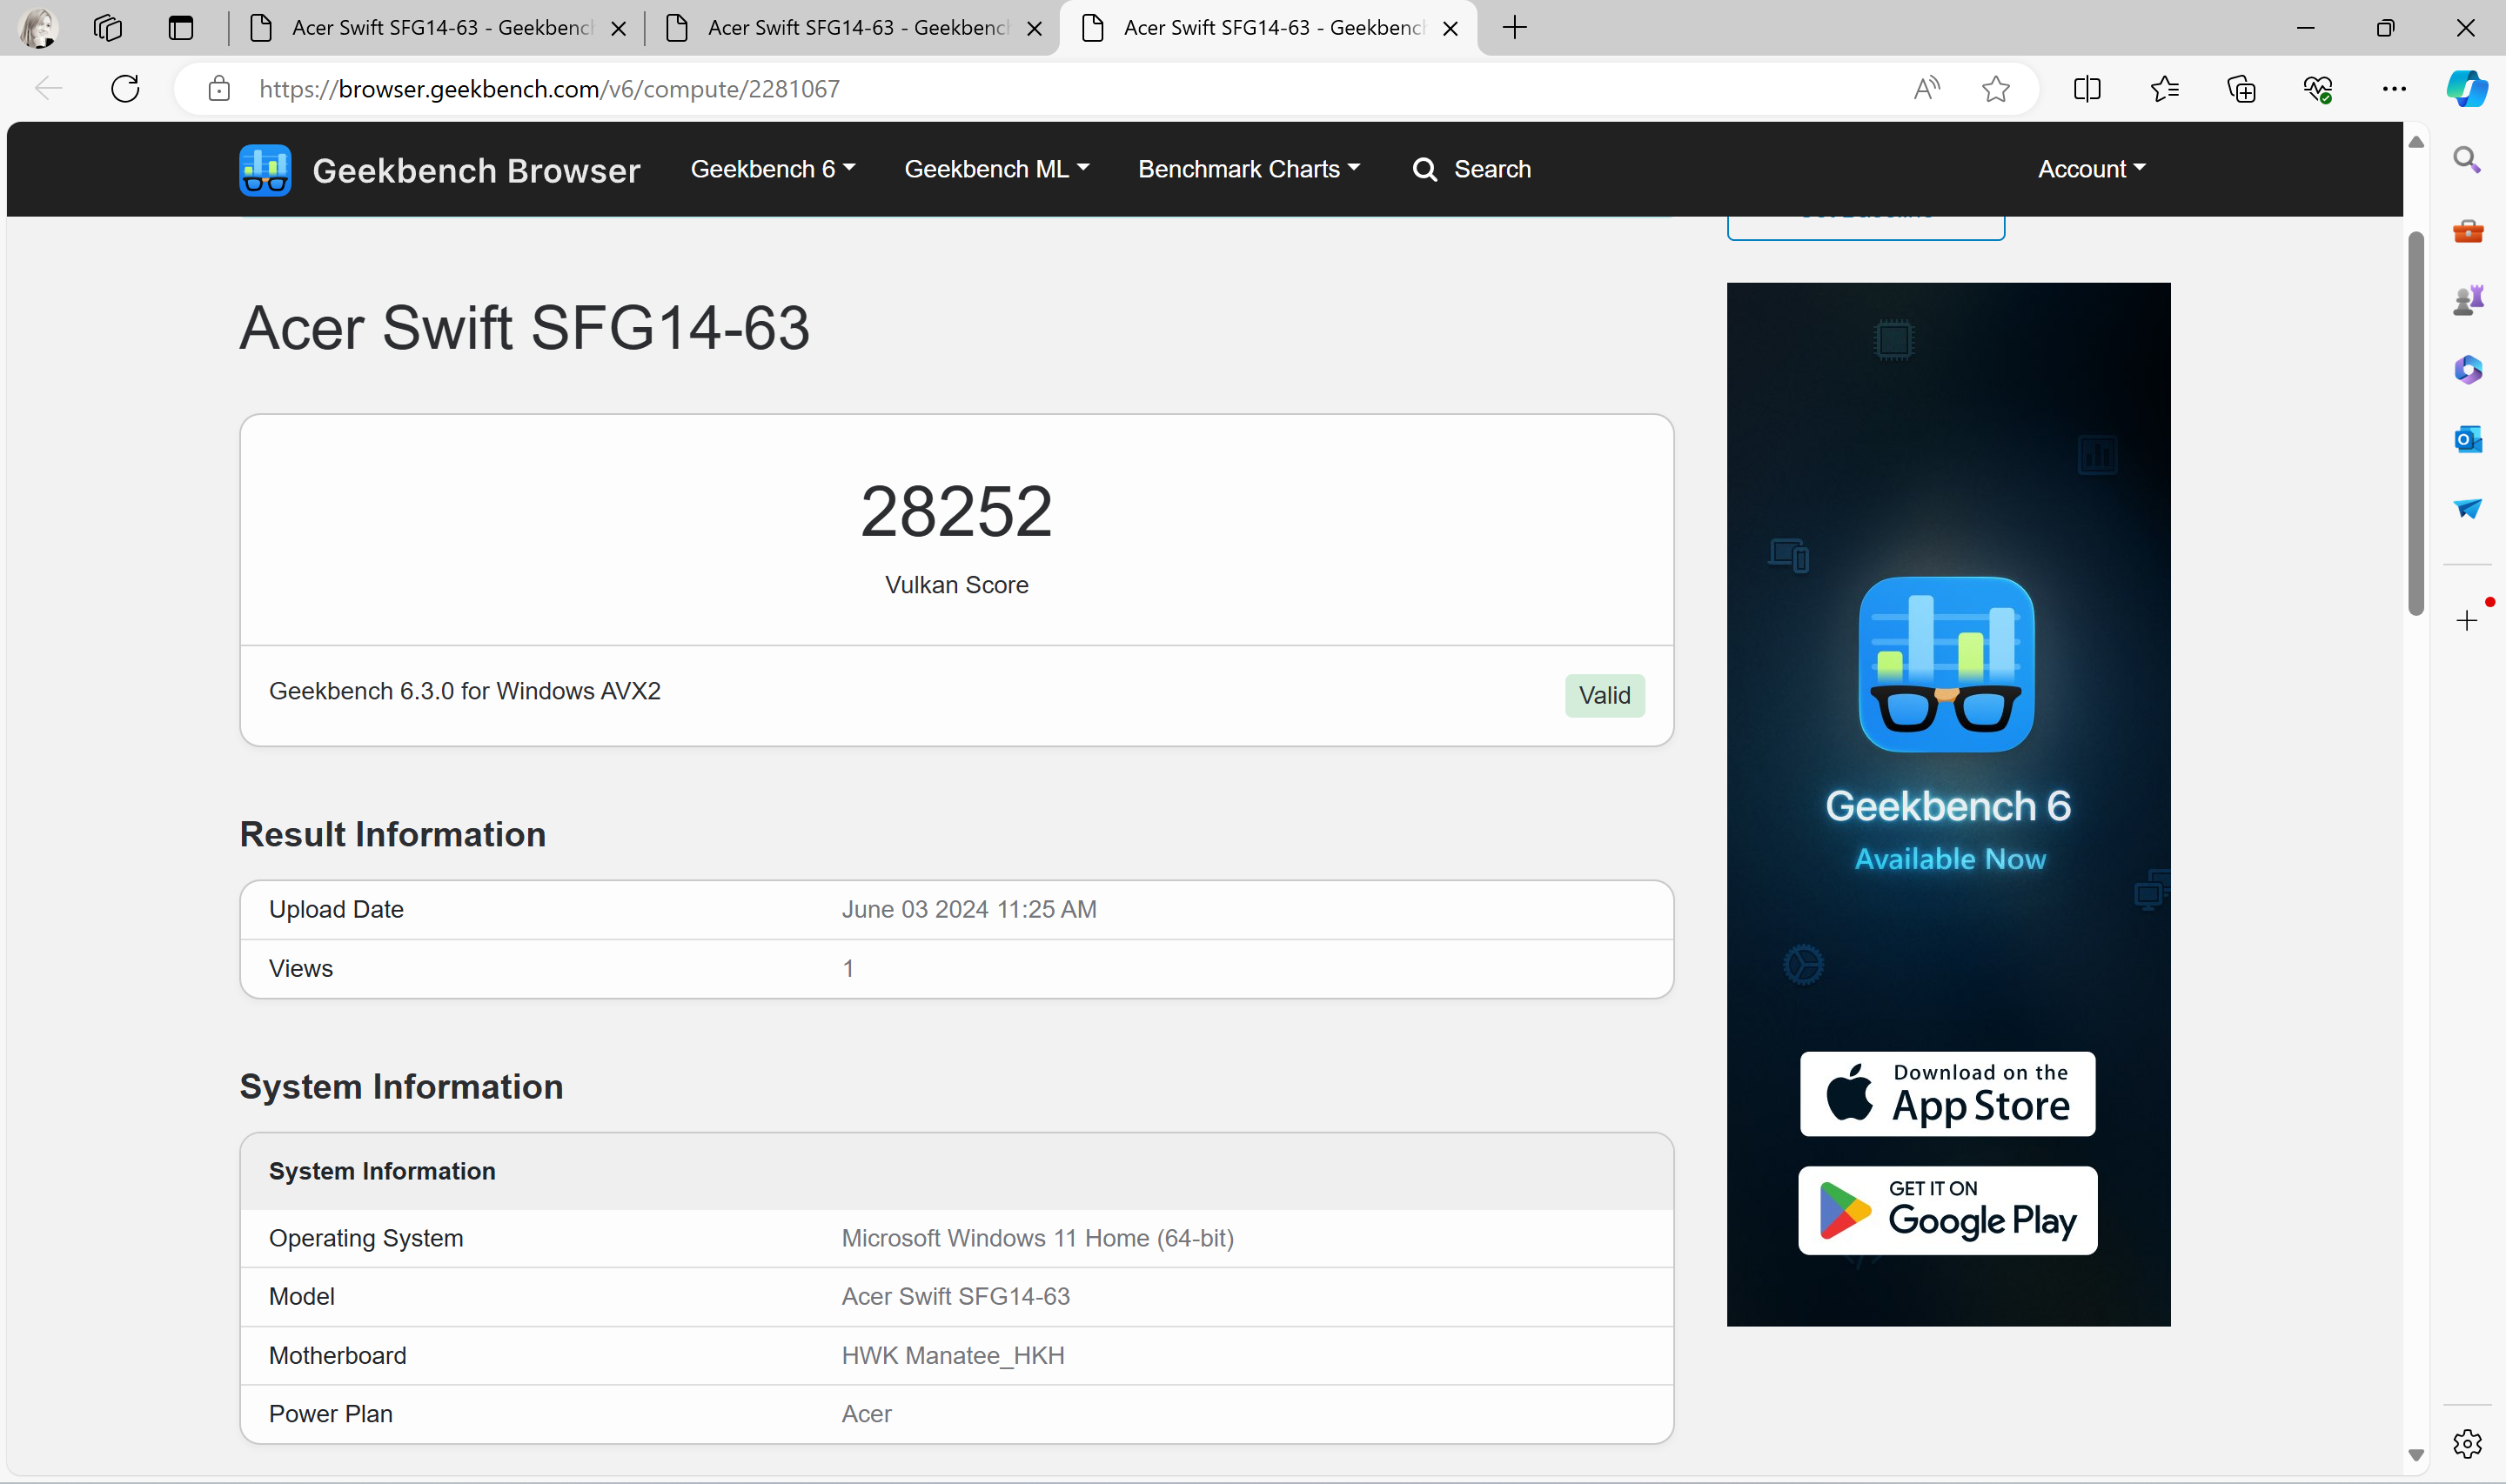Open the sidebar settings gear icon
Screen dimensions: 2506x1484
2468,1444
